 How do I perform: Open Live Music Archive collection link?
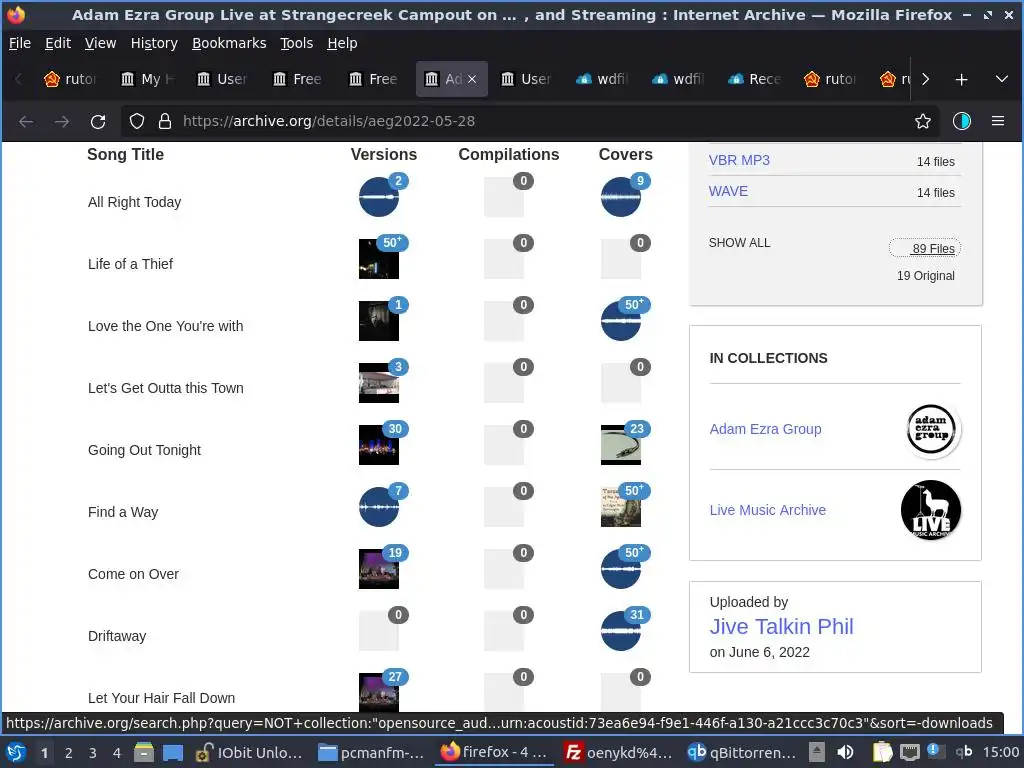(x=767, y=510)
